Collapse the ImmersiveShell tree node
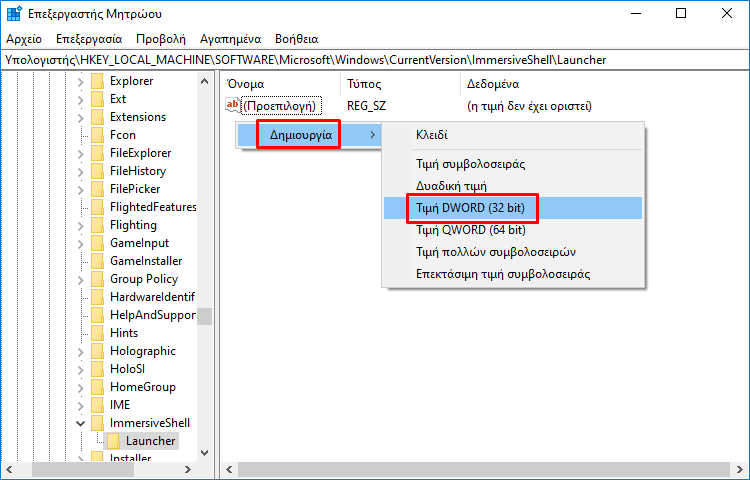 coord(80,424)
